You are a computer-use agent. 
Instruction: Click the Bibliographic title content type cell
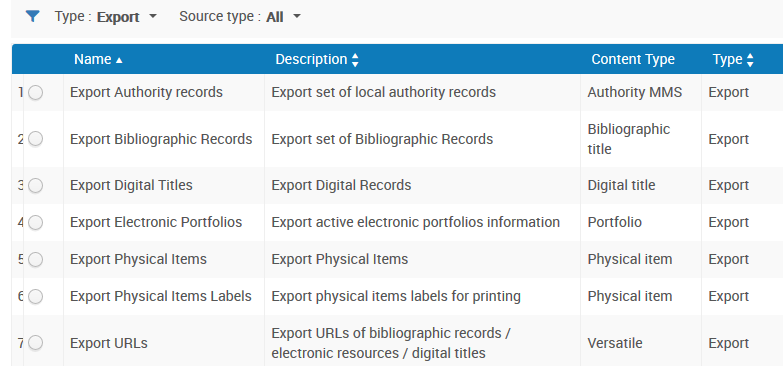(629, 139)
